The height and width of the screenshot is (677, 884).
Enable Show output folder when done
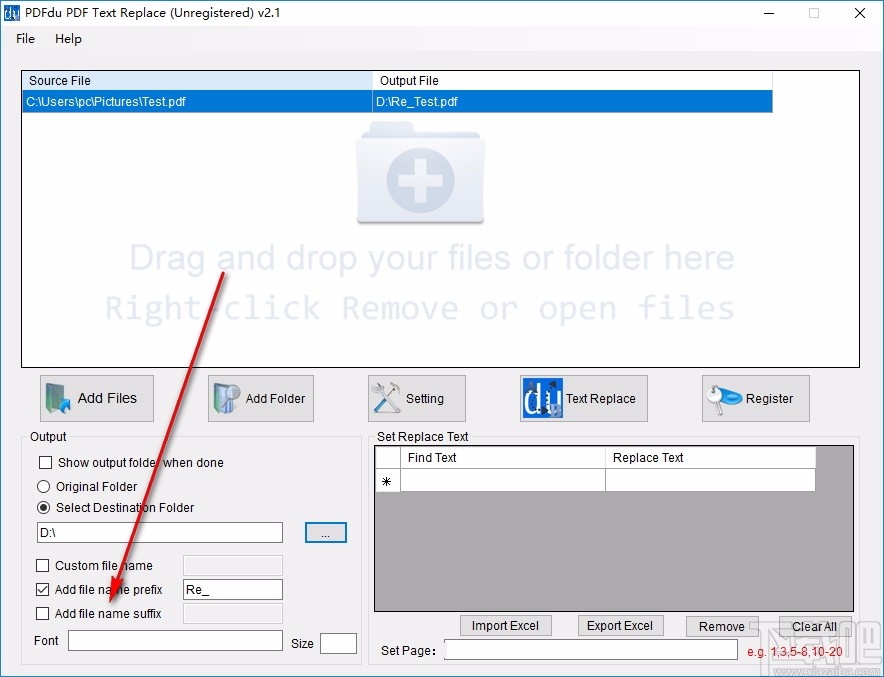click(x=43, y=463)
